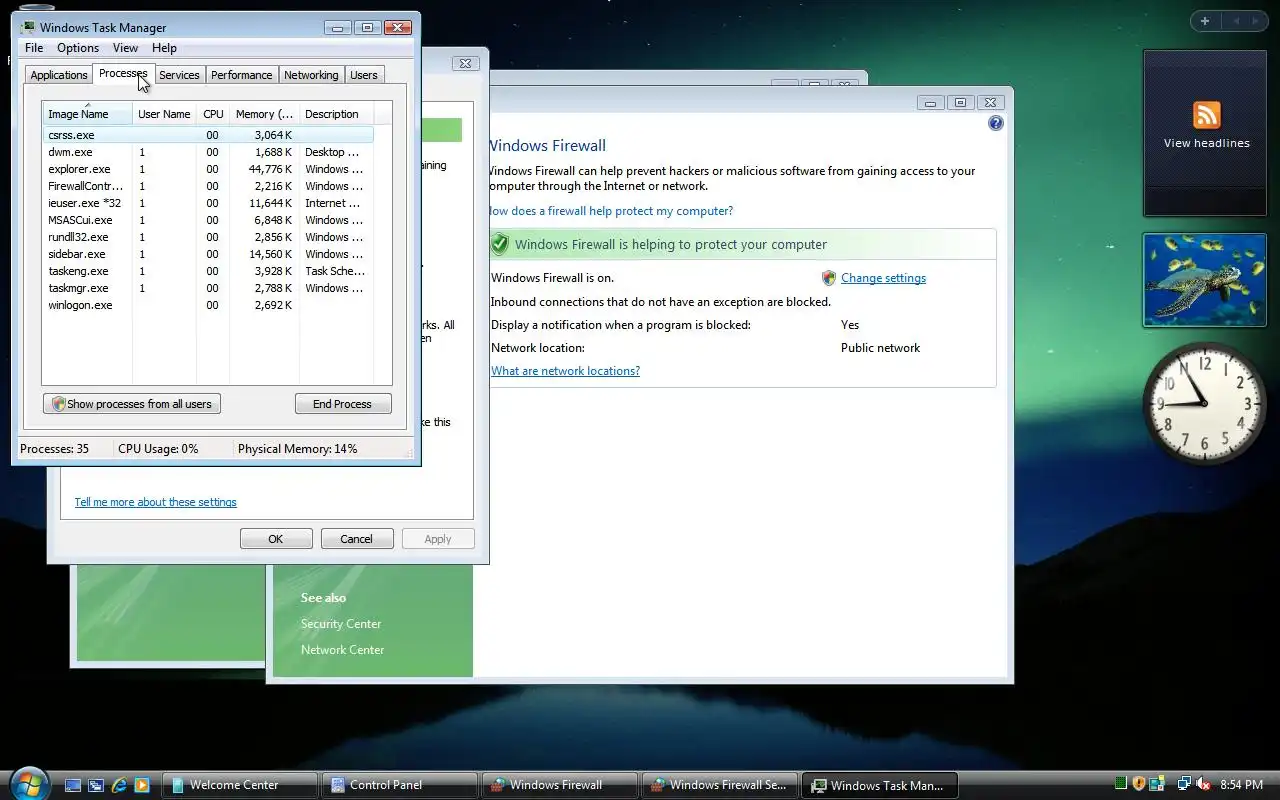Click Change settings link in Windows Firewall
The height and width of the screenshot is (800, 1280).
tap(883, 278)
